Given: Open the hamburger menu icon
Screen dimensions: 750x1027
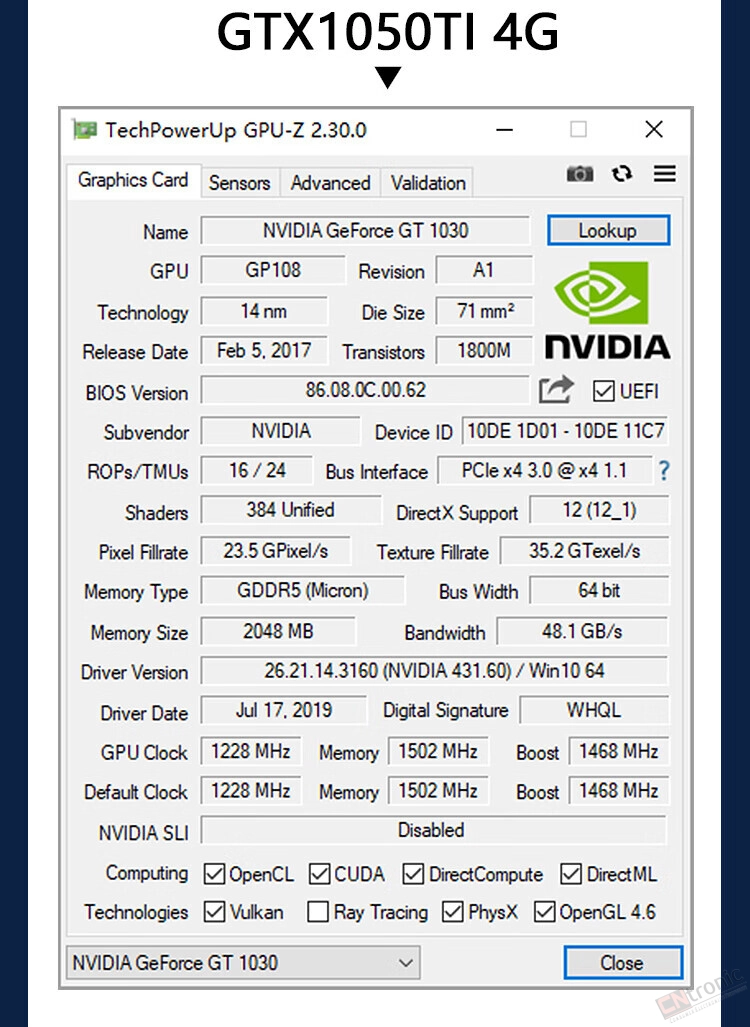Looking at the screenshot, I should point(664,174).
